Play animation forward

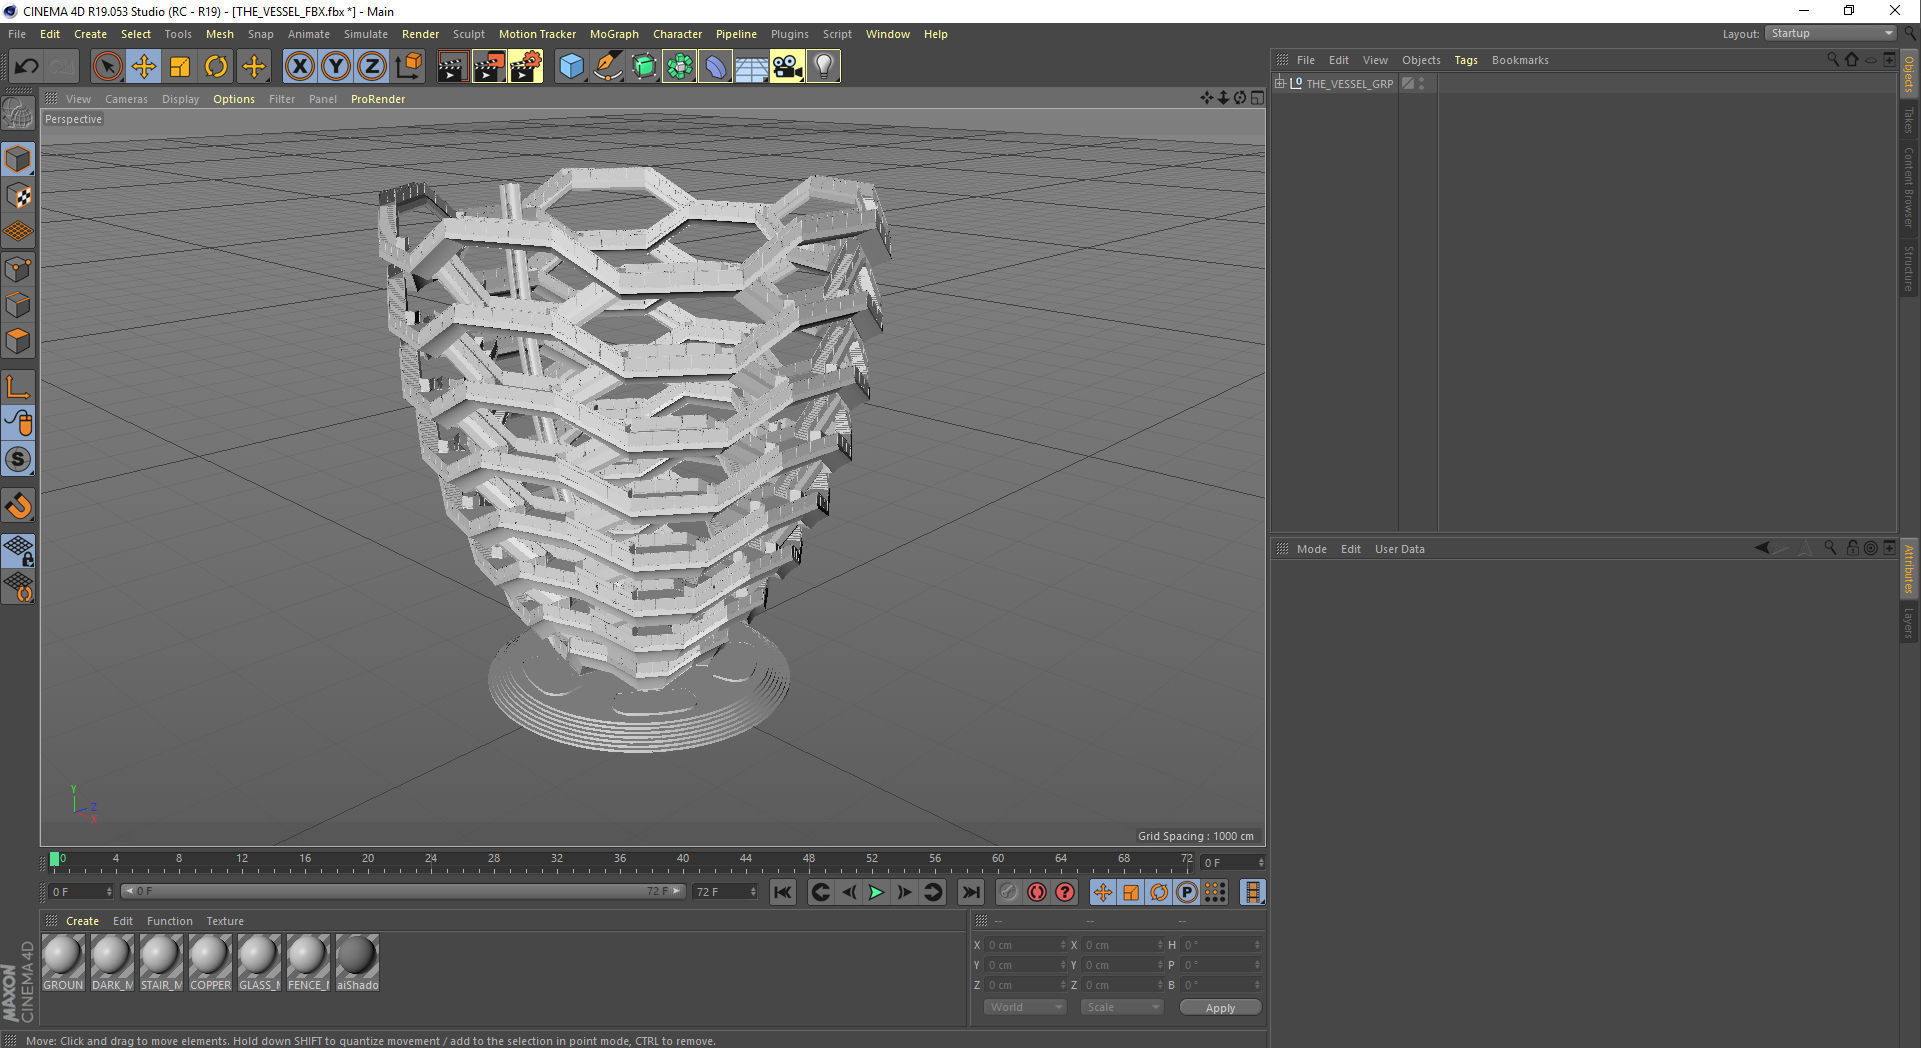click(x=876, y=892)
